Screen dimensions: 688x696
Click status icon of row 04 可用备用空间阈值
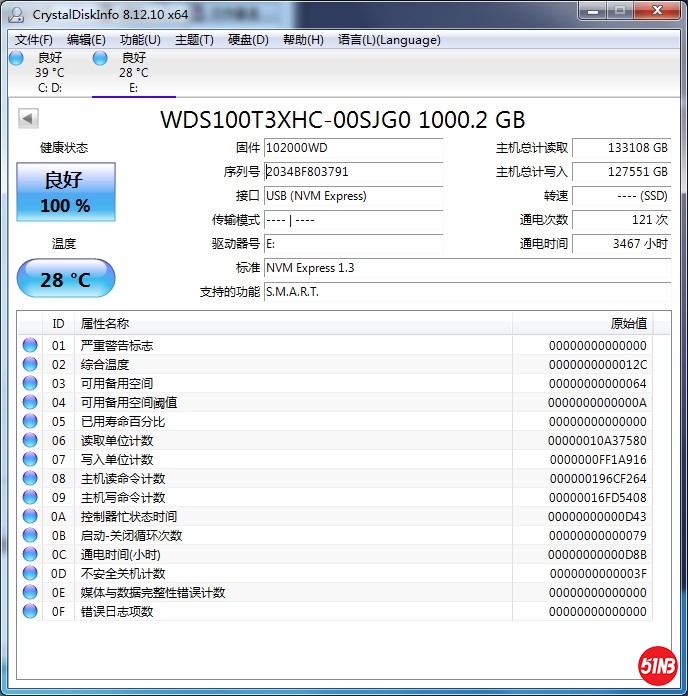click(30, 402)
